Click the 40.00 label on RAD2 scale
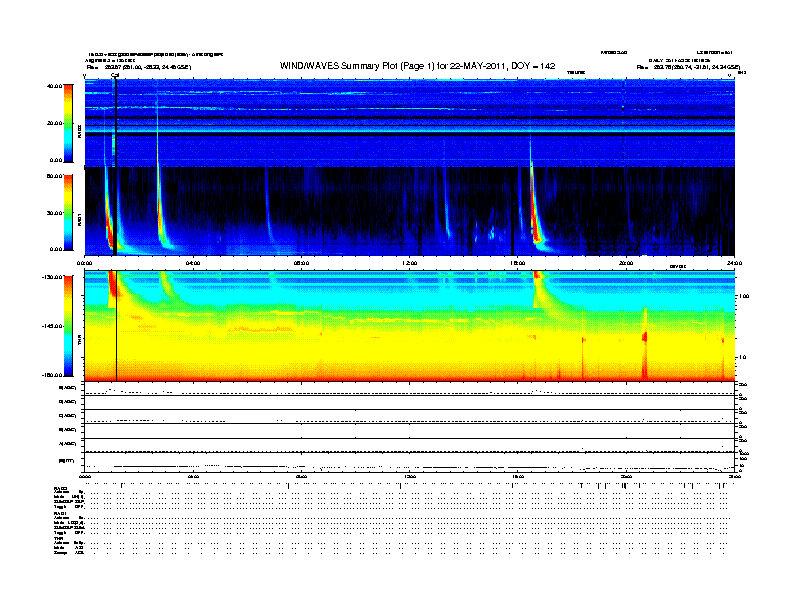The height and width of the screenshot is (612, 792). 54,86
